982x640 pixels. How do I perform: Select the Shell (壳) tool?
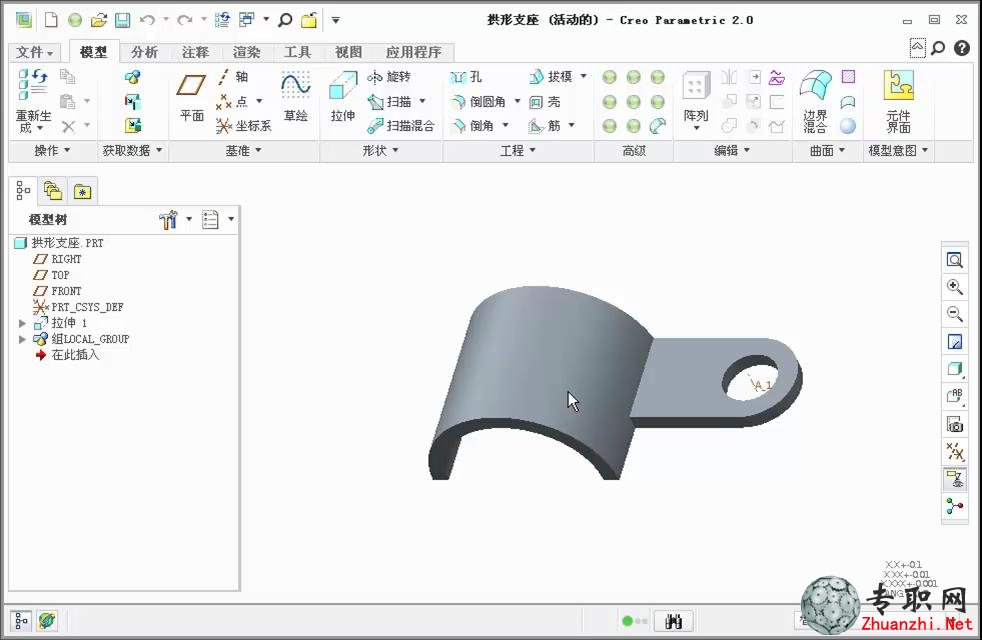(545, 101)
